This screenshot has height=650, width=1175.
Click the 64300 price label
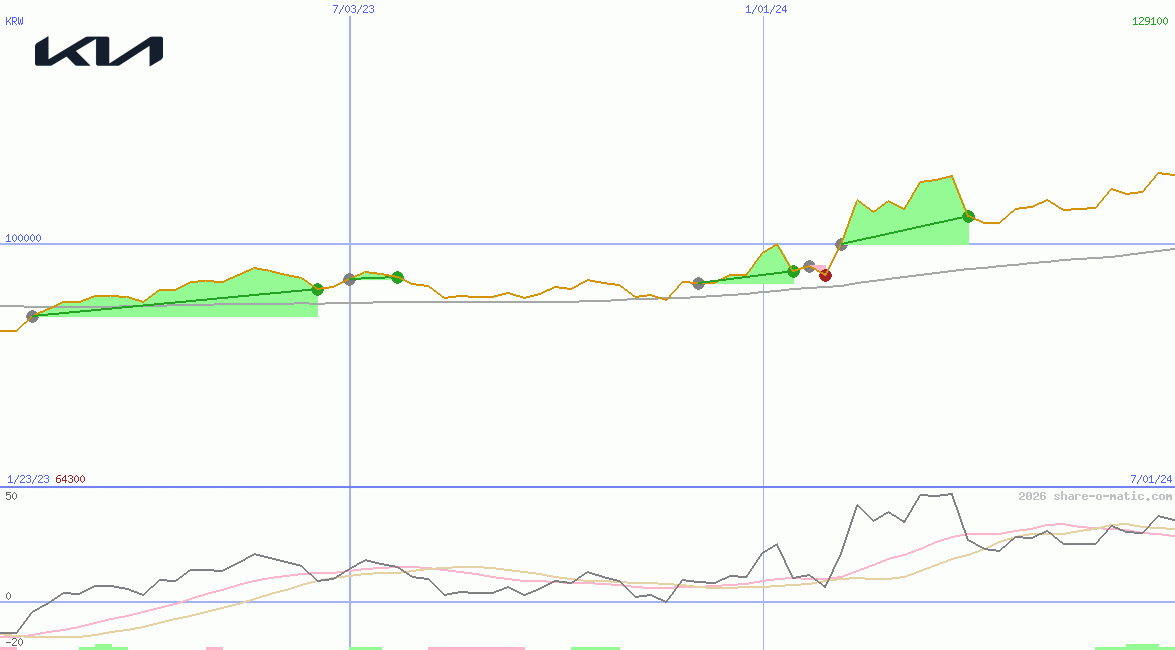[x=70, y=478]
